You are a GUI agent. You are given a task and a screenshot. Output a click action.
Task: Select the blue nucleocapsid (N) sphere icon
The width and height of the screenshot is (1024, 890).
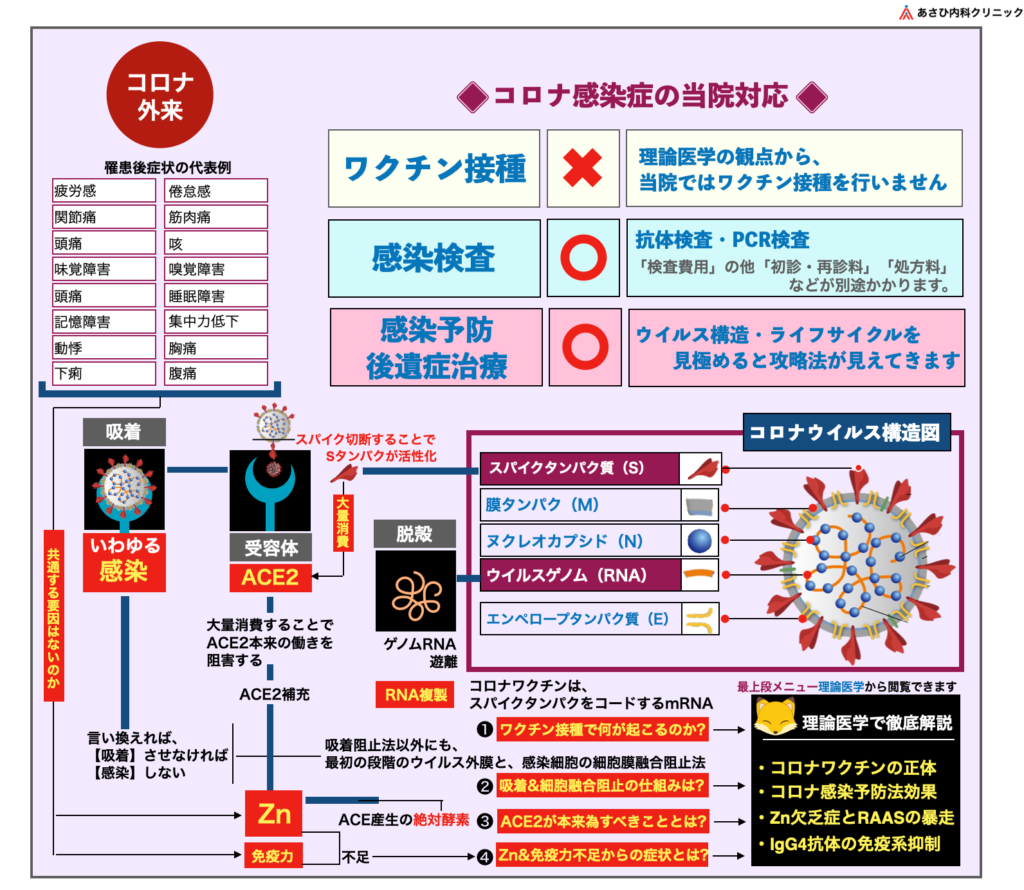click(698, 541)
